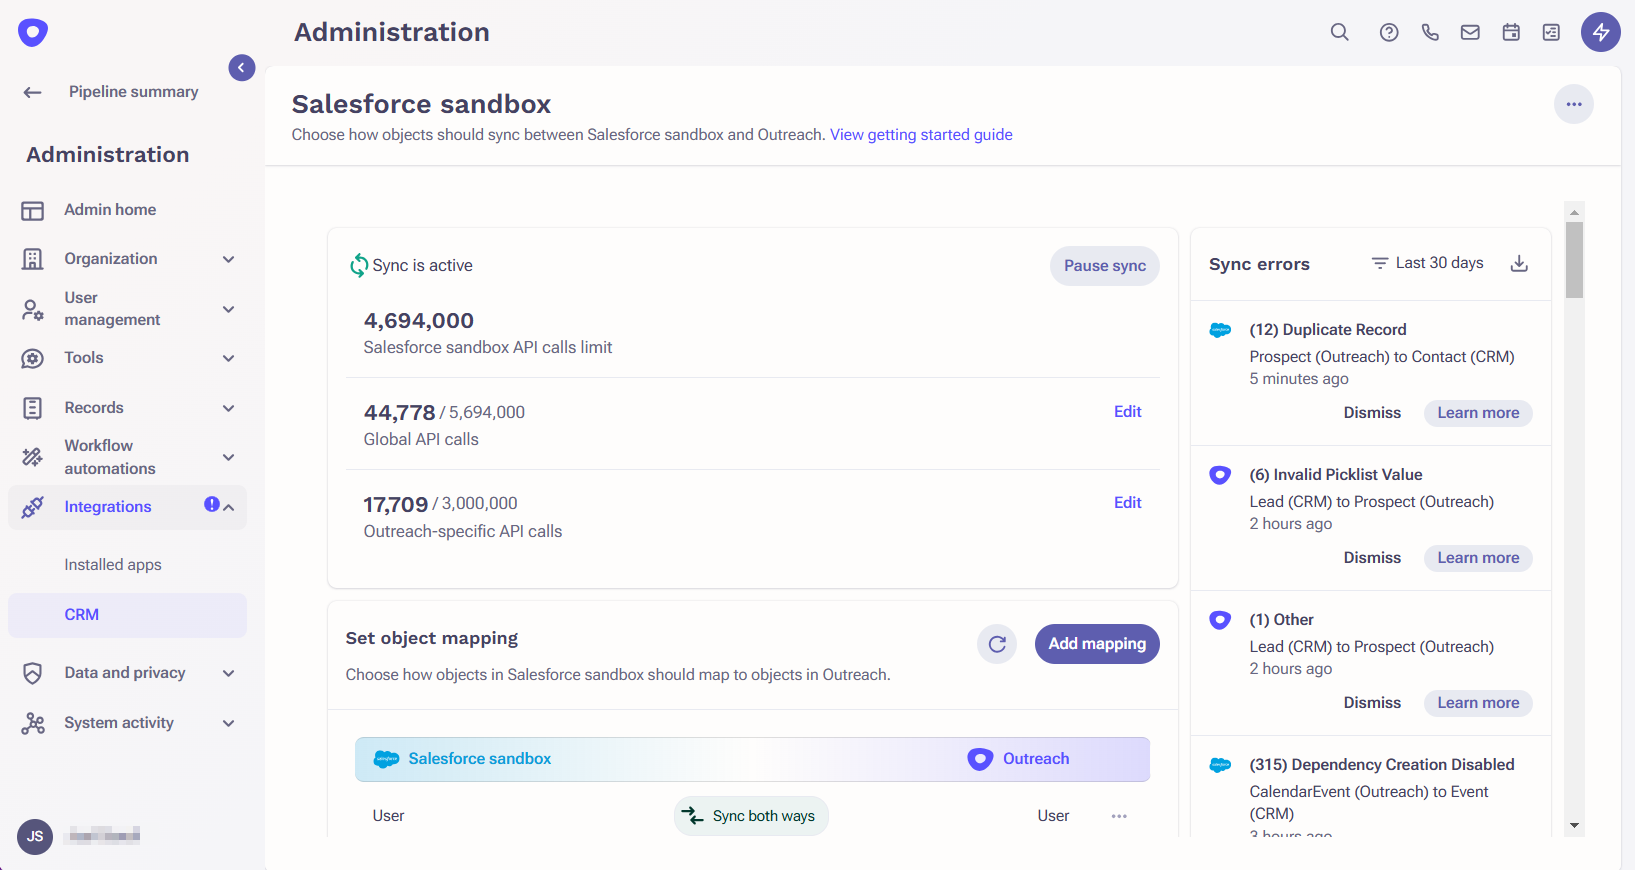Open the tasks checklist icon
This screenshot has width=1635, height=870.
coord(1551,32)
